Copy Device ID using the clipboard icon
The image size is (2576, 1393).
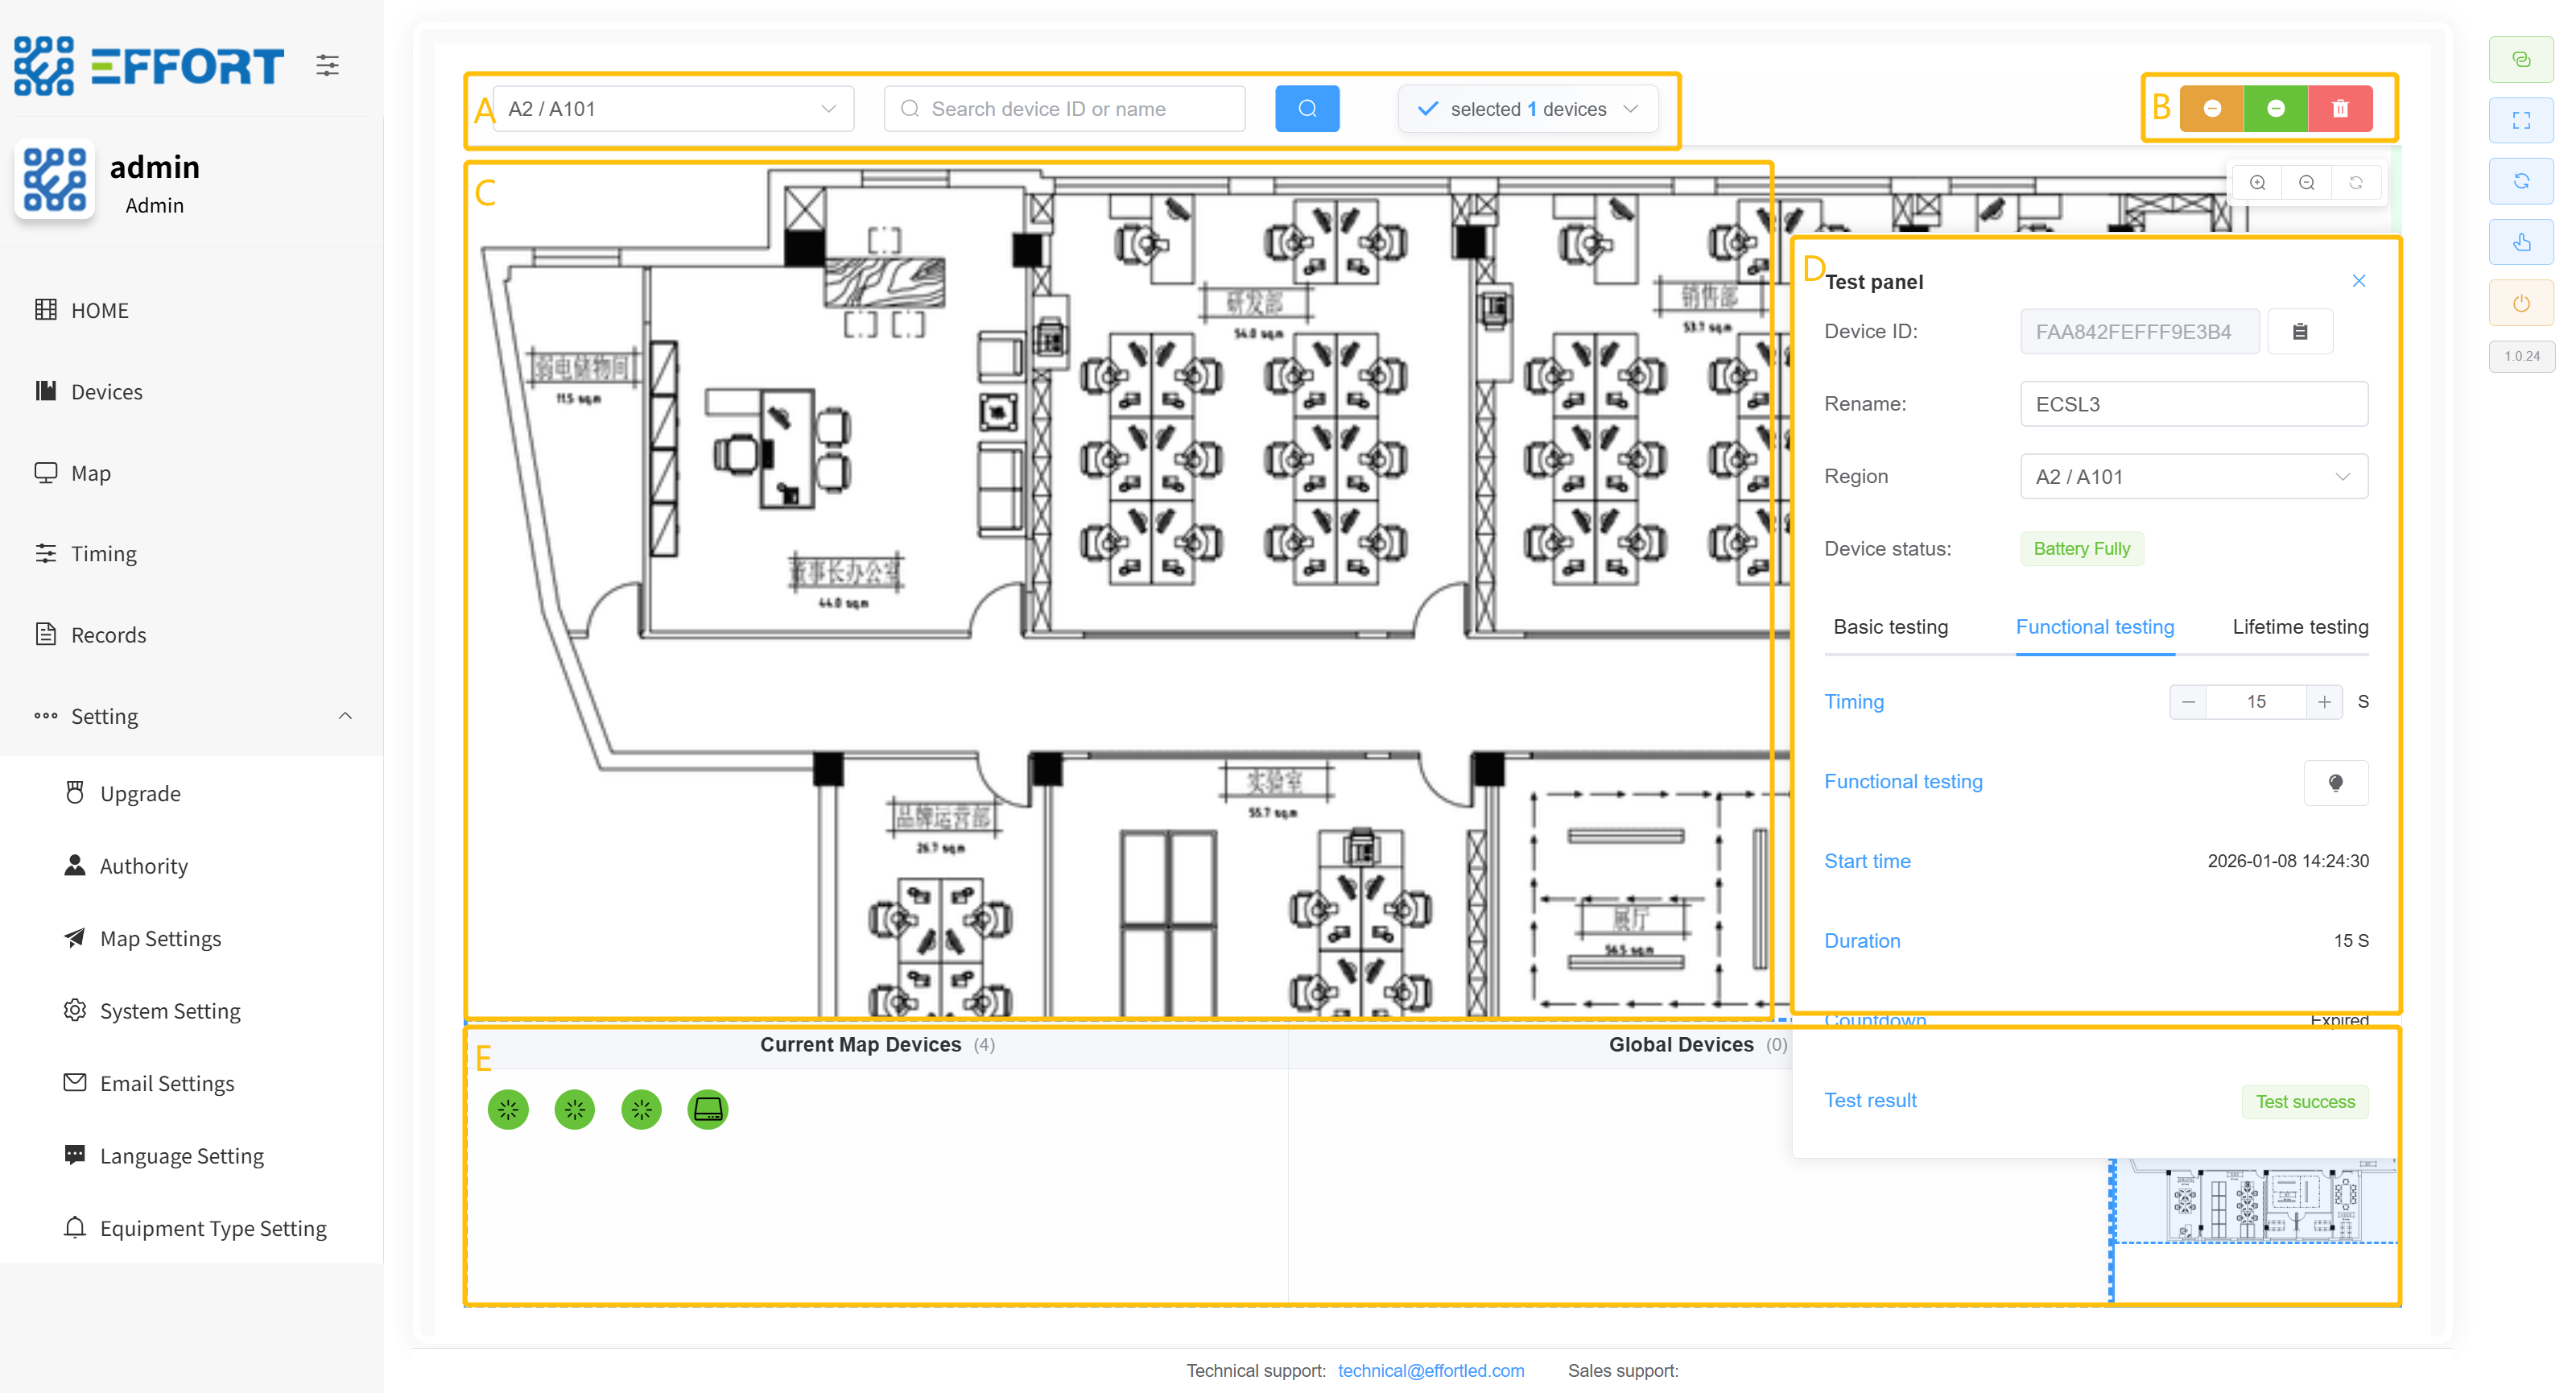point(2299,332)
